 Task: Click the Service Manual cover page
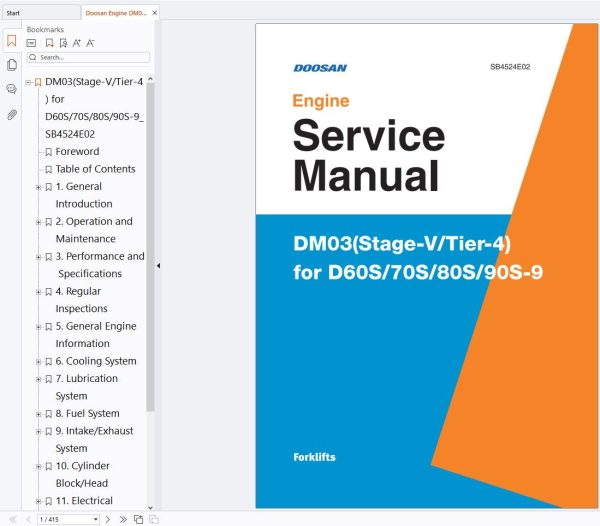427,266
